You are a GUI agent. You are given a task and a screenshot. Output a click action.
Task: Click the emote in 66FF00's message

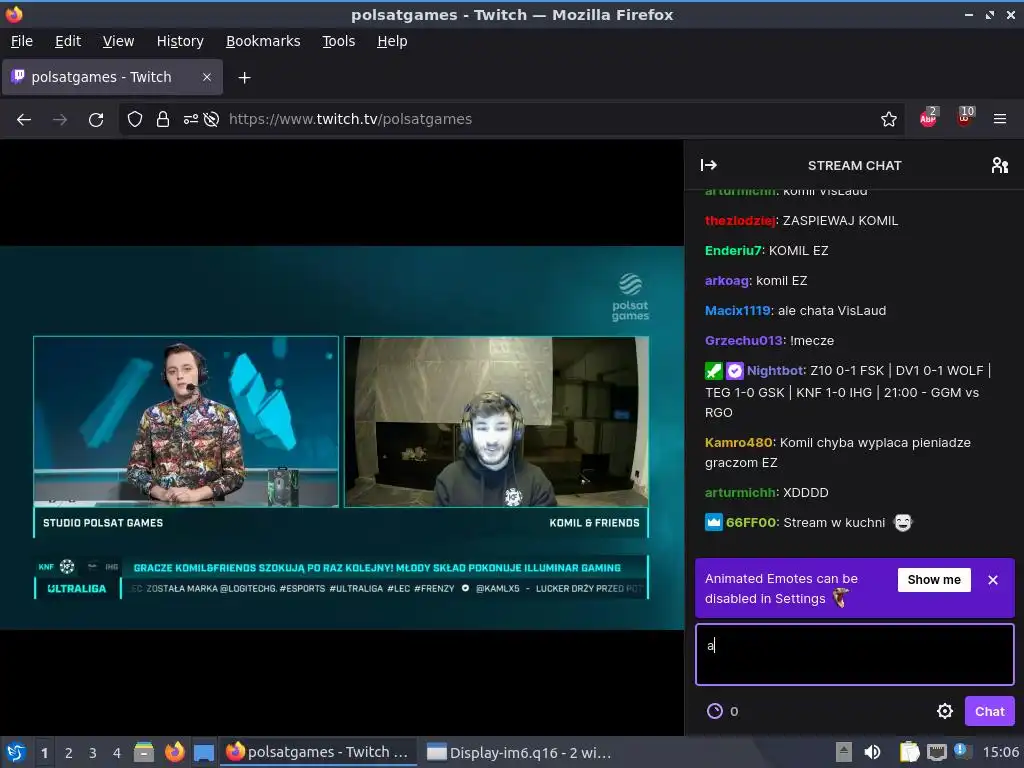tap(903, 522)
